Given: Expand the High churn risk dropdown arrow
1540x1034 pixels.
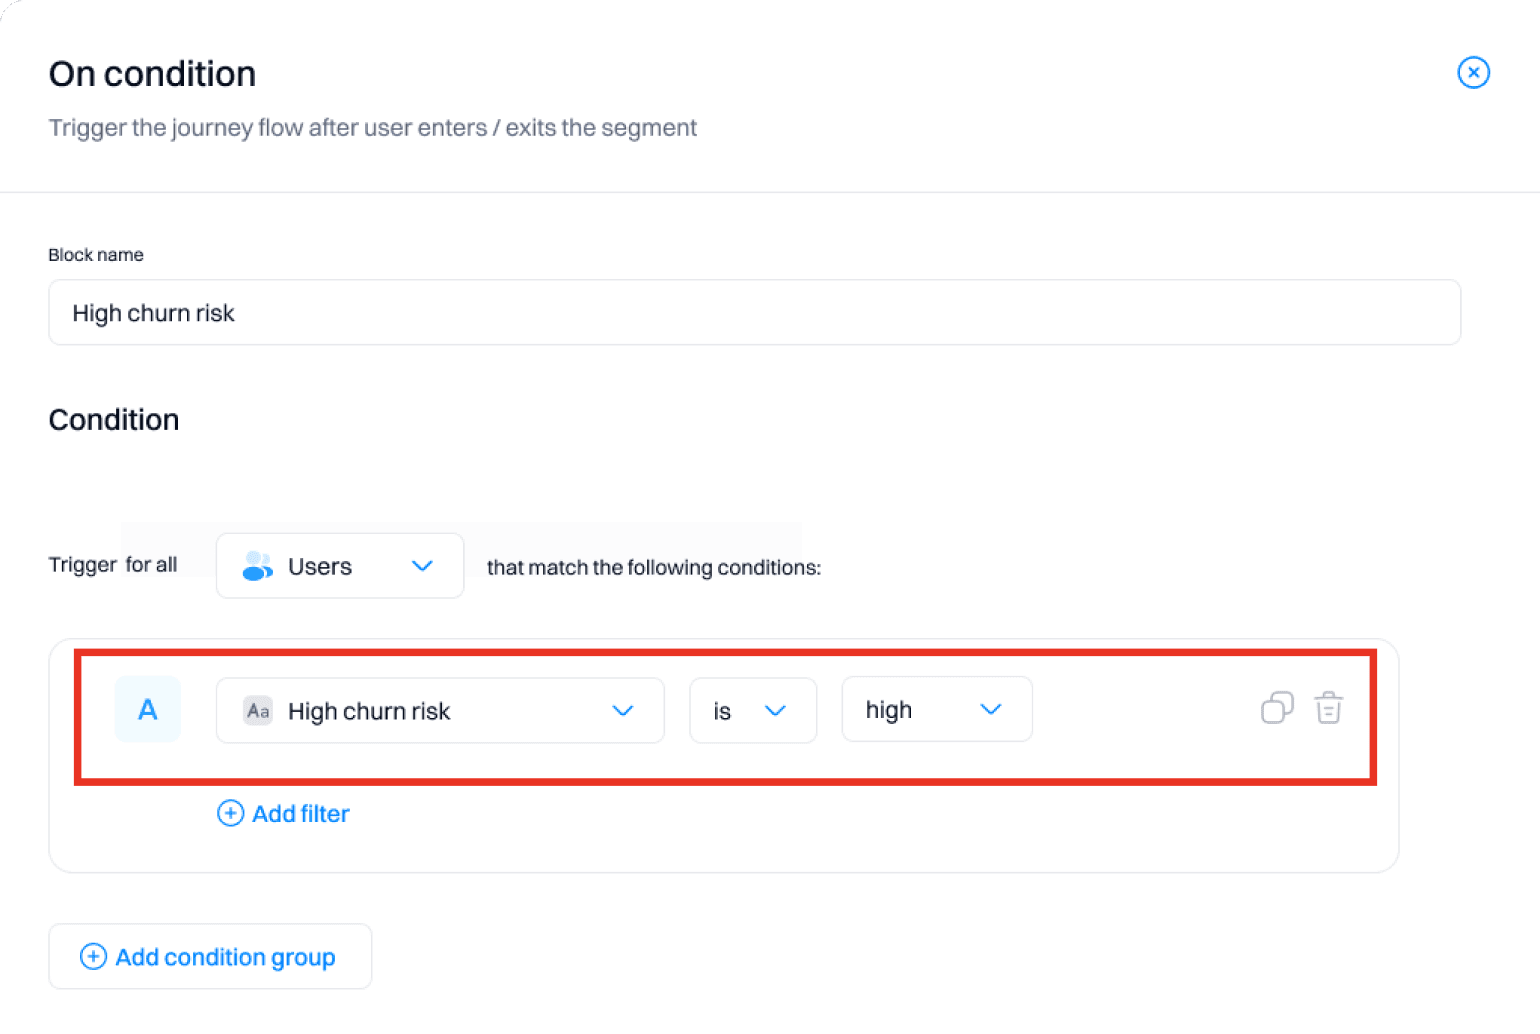Looking at the screenshot, I should click(623, 711).
